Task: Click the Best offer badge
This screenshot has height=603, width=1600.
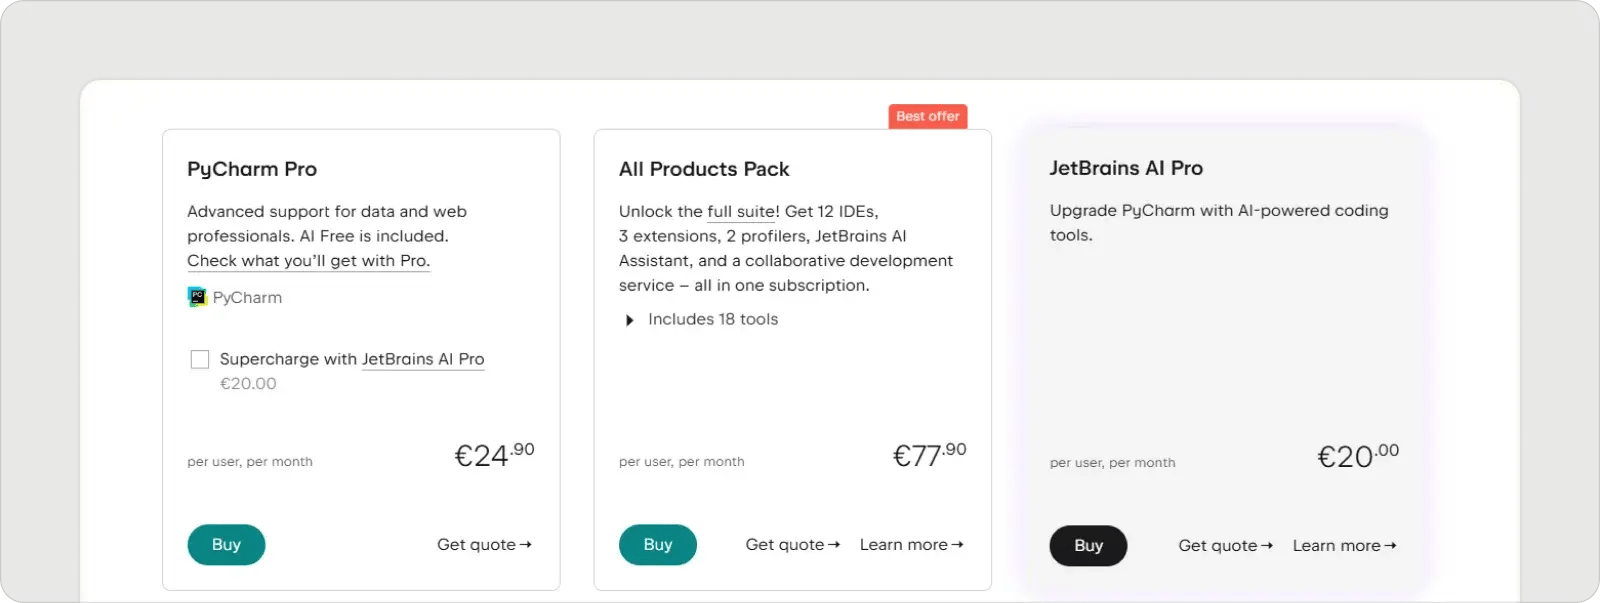Action: pyautogui.click(x=927, y=116)
